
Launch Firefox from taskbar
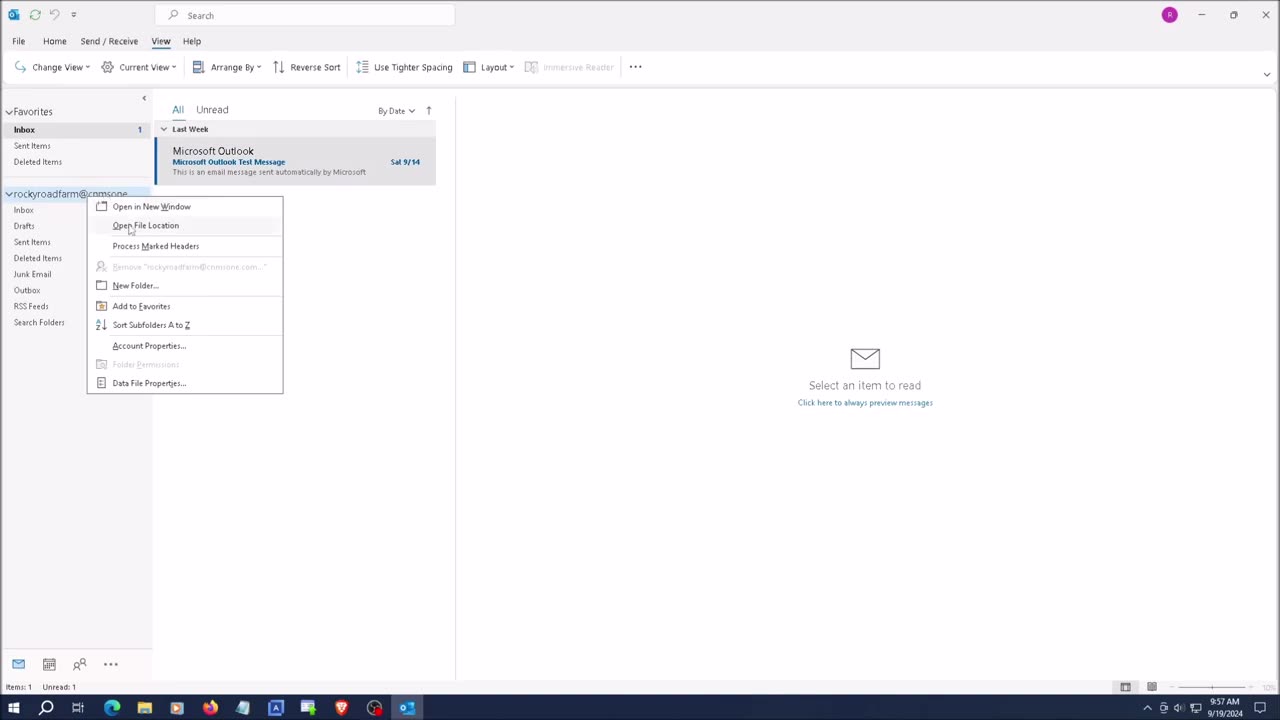click(210, 708)
